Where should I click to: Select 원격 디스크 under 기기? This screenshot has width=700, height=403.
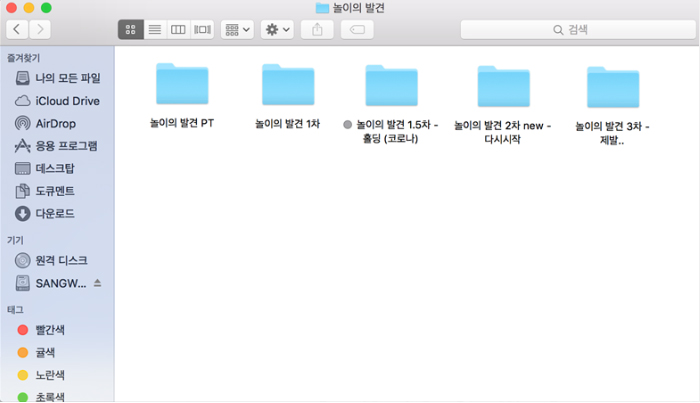60,260
